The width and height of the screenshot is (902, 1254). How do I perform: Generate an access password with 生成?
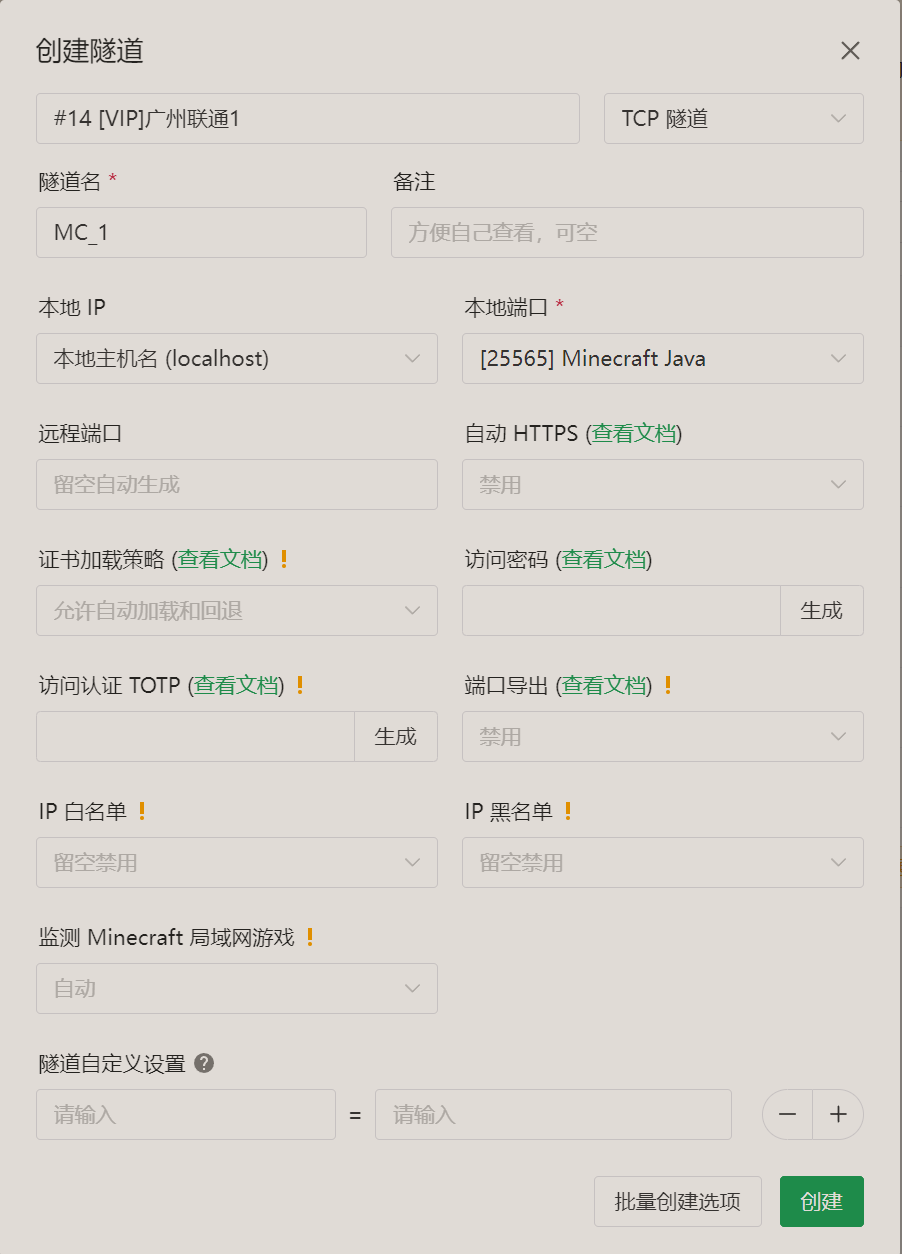click(x=821, y=610)
